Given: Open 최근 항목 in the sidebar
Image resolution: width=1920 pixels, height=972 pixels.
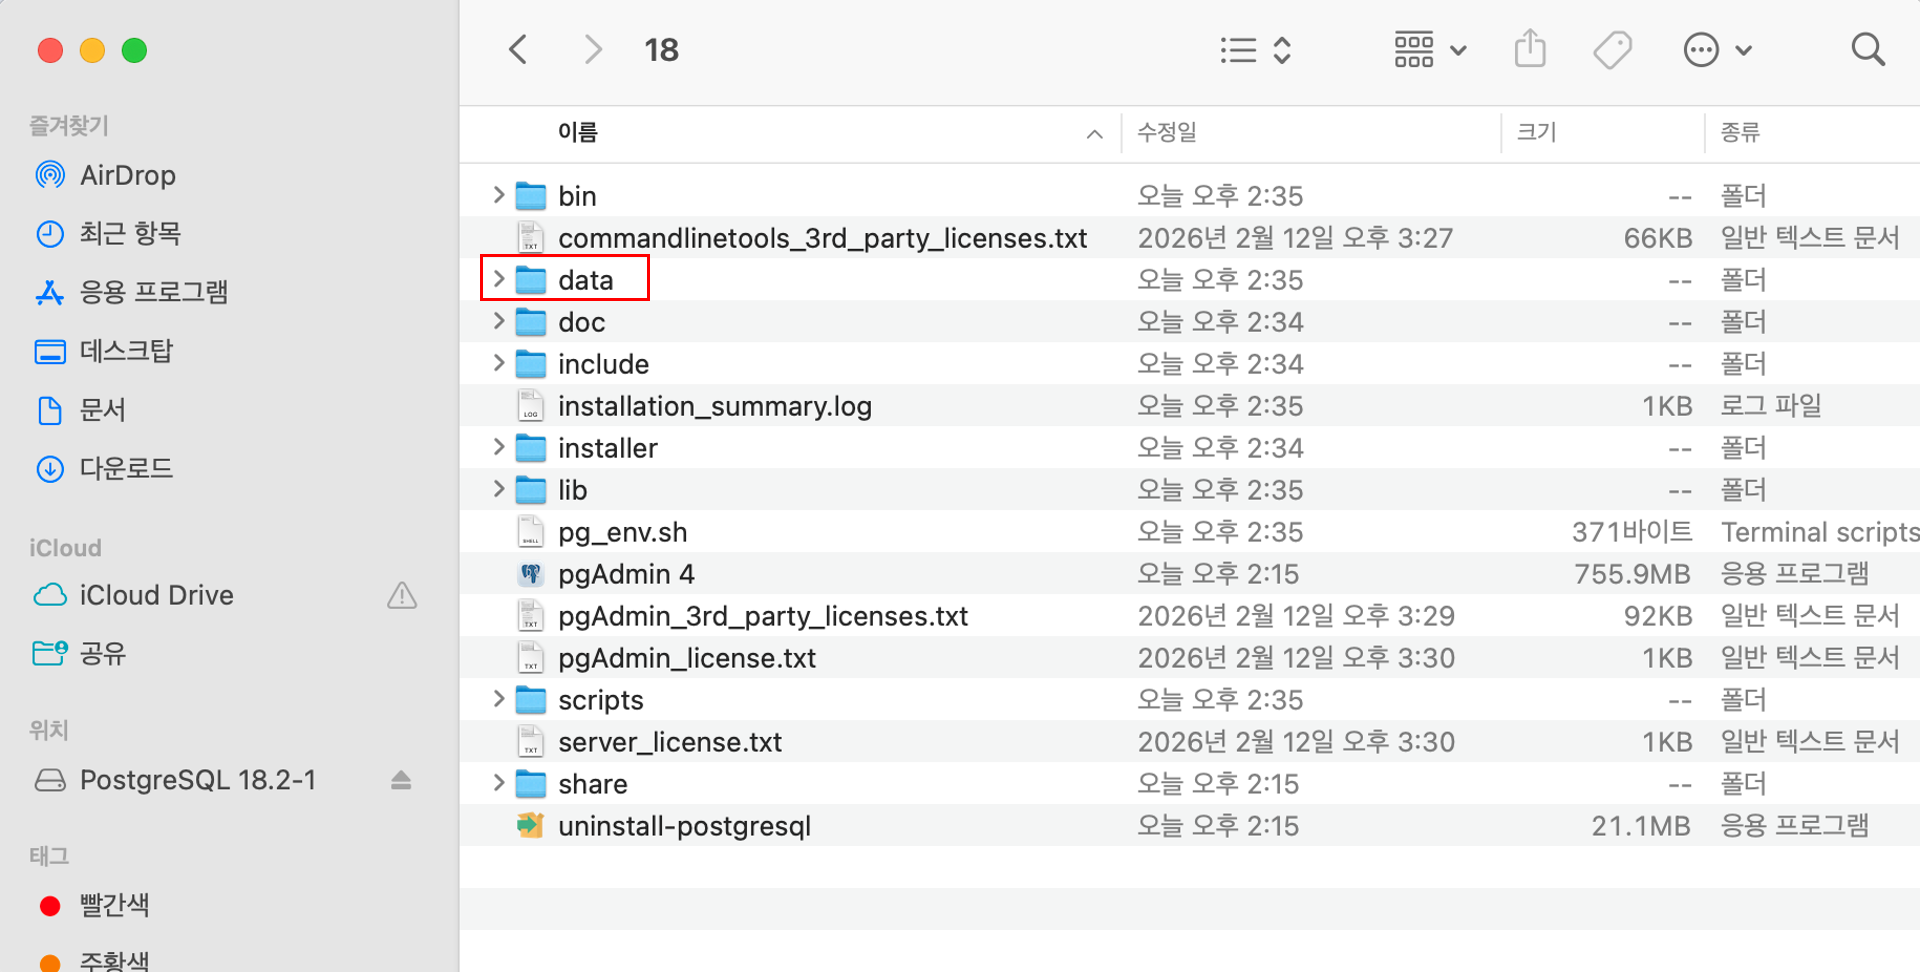Looking at the screenshot, I should [x=130, y=233].
